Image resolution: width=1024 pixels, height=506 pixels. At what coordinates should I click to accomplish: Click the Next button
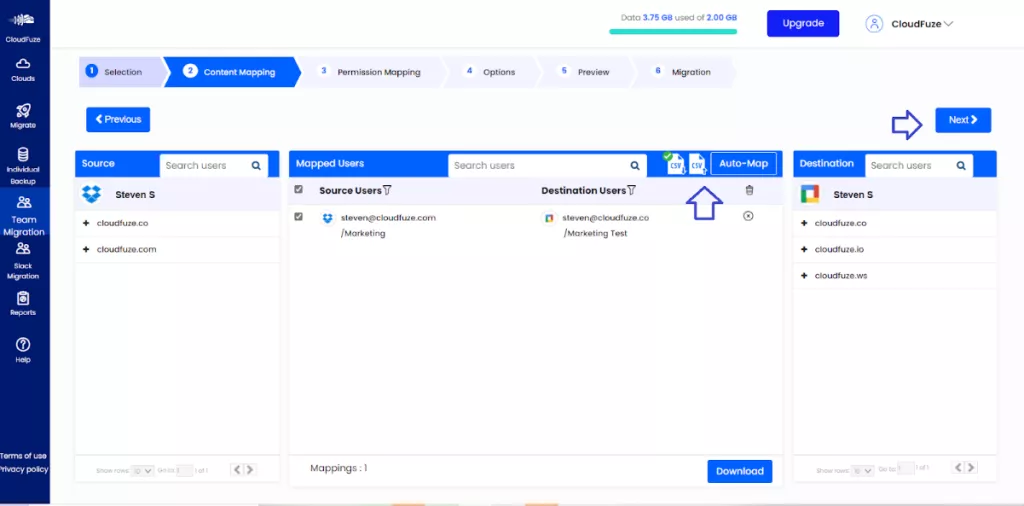[962, 120]
